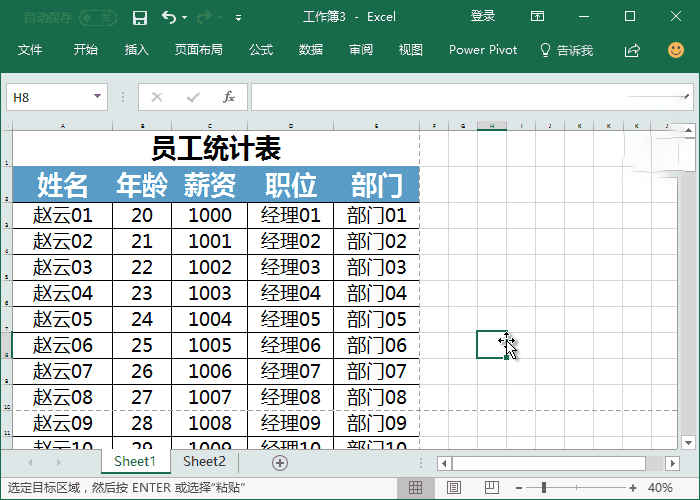Click the 年龄 header cell
The width and height of the screenshot is (700, 500).
pyautogui.click(x=142, y=185)
